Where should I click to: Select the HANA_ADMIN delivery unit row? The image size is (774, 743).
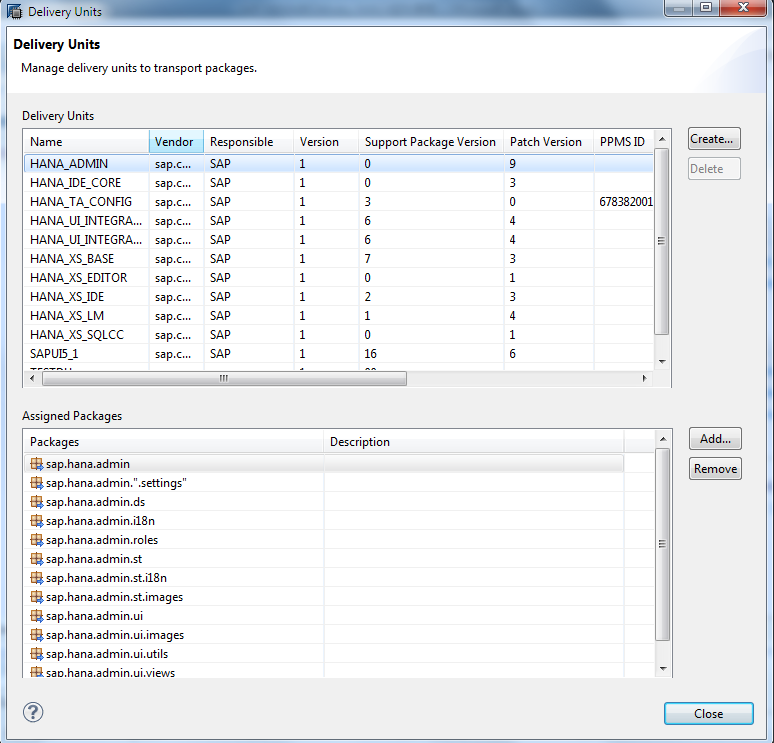click(339, 164)
